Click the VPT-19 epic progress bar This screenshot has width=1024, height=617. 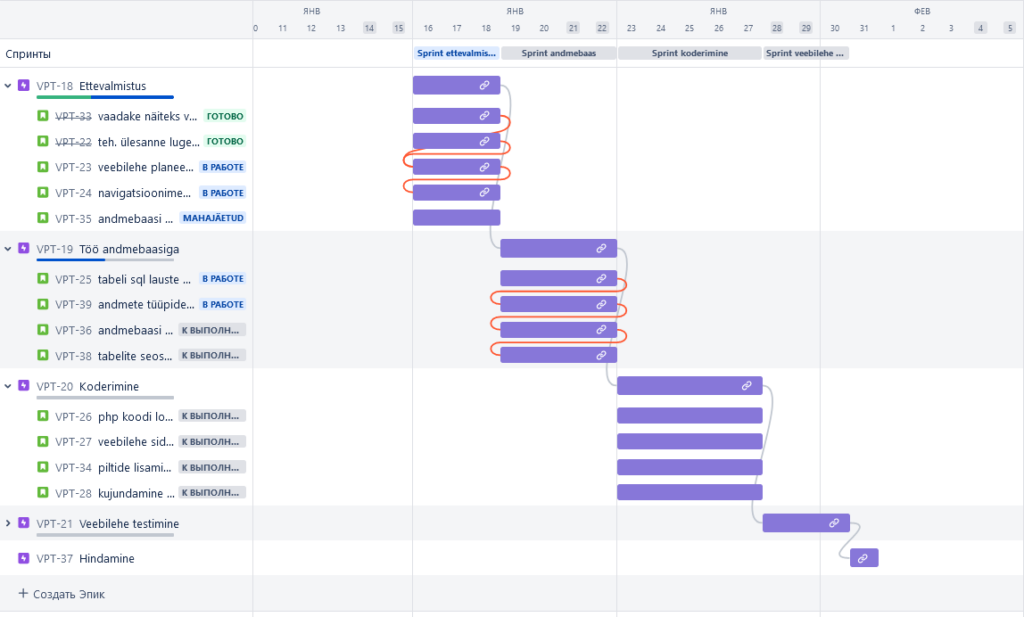tap(105, 260)
